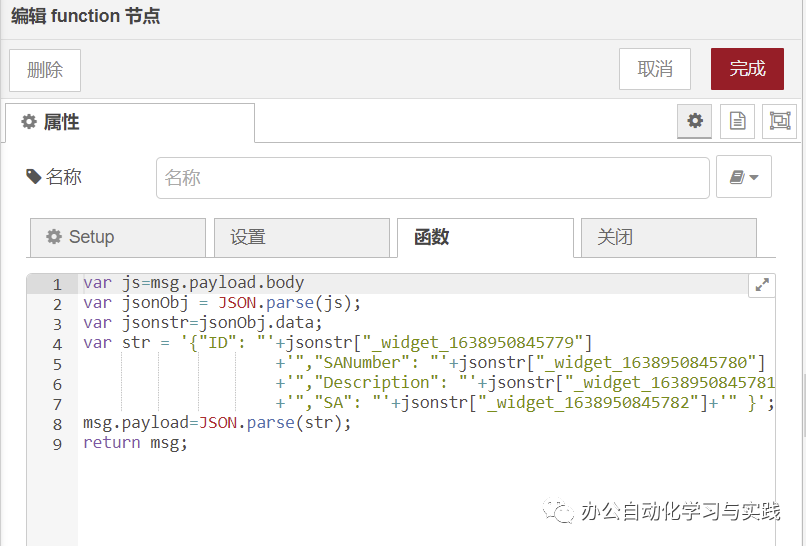Click line number 4 in the gutter
Screen dimensions: 806x546
tap(57, 344)
